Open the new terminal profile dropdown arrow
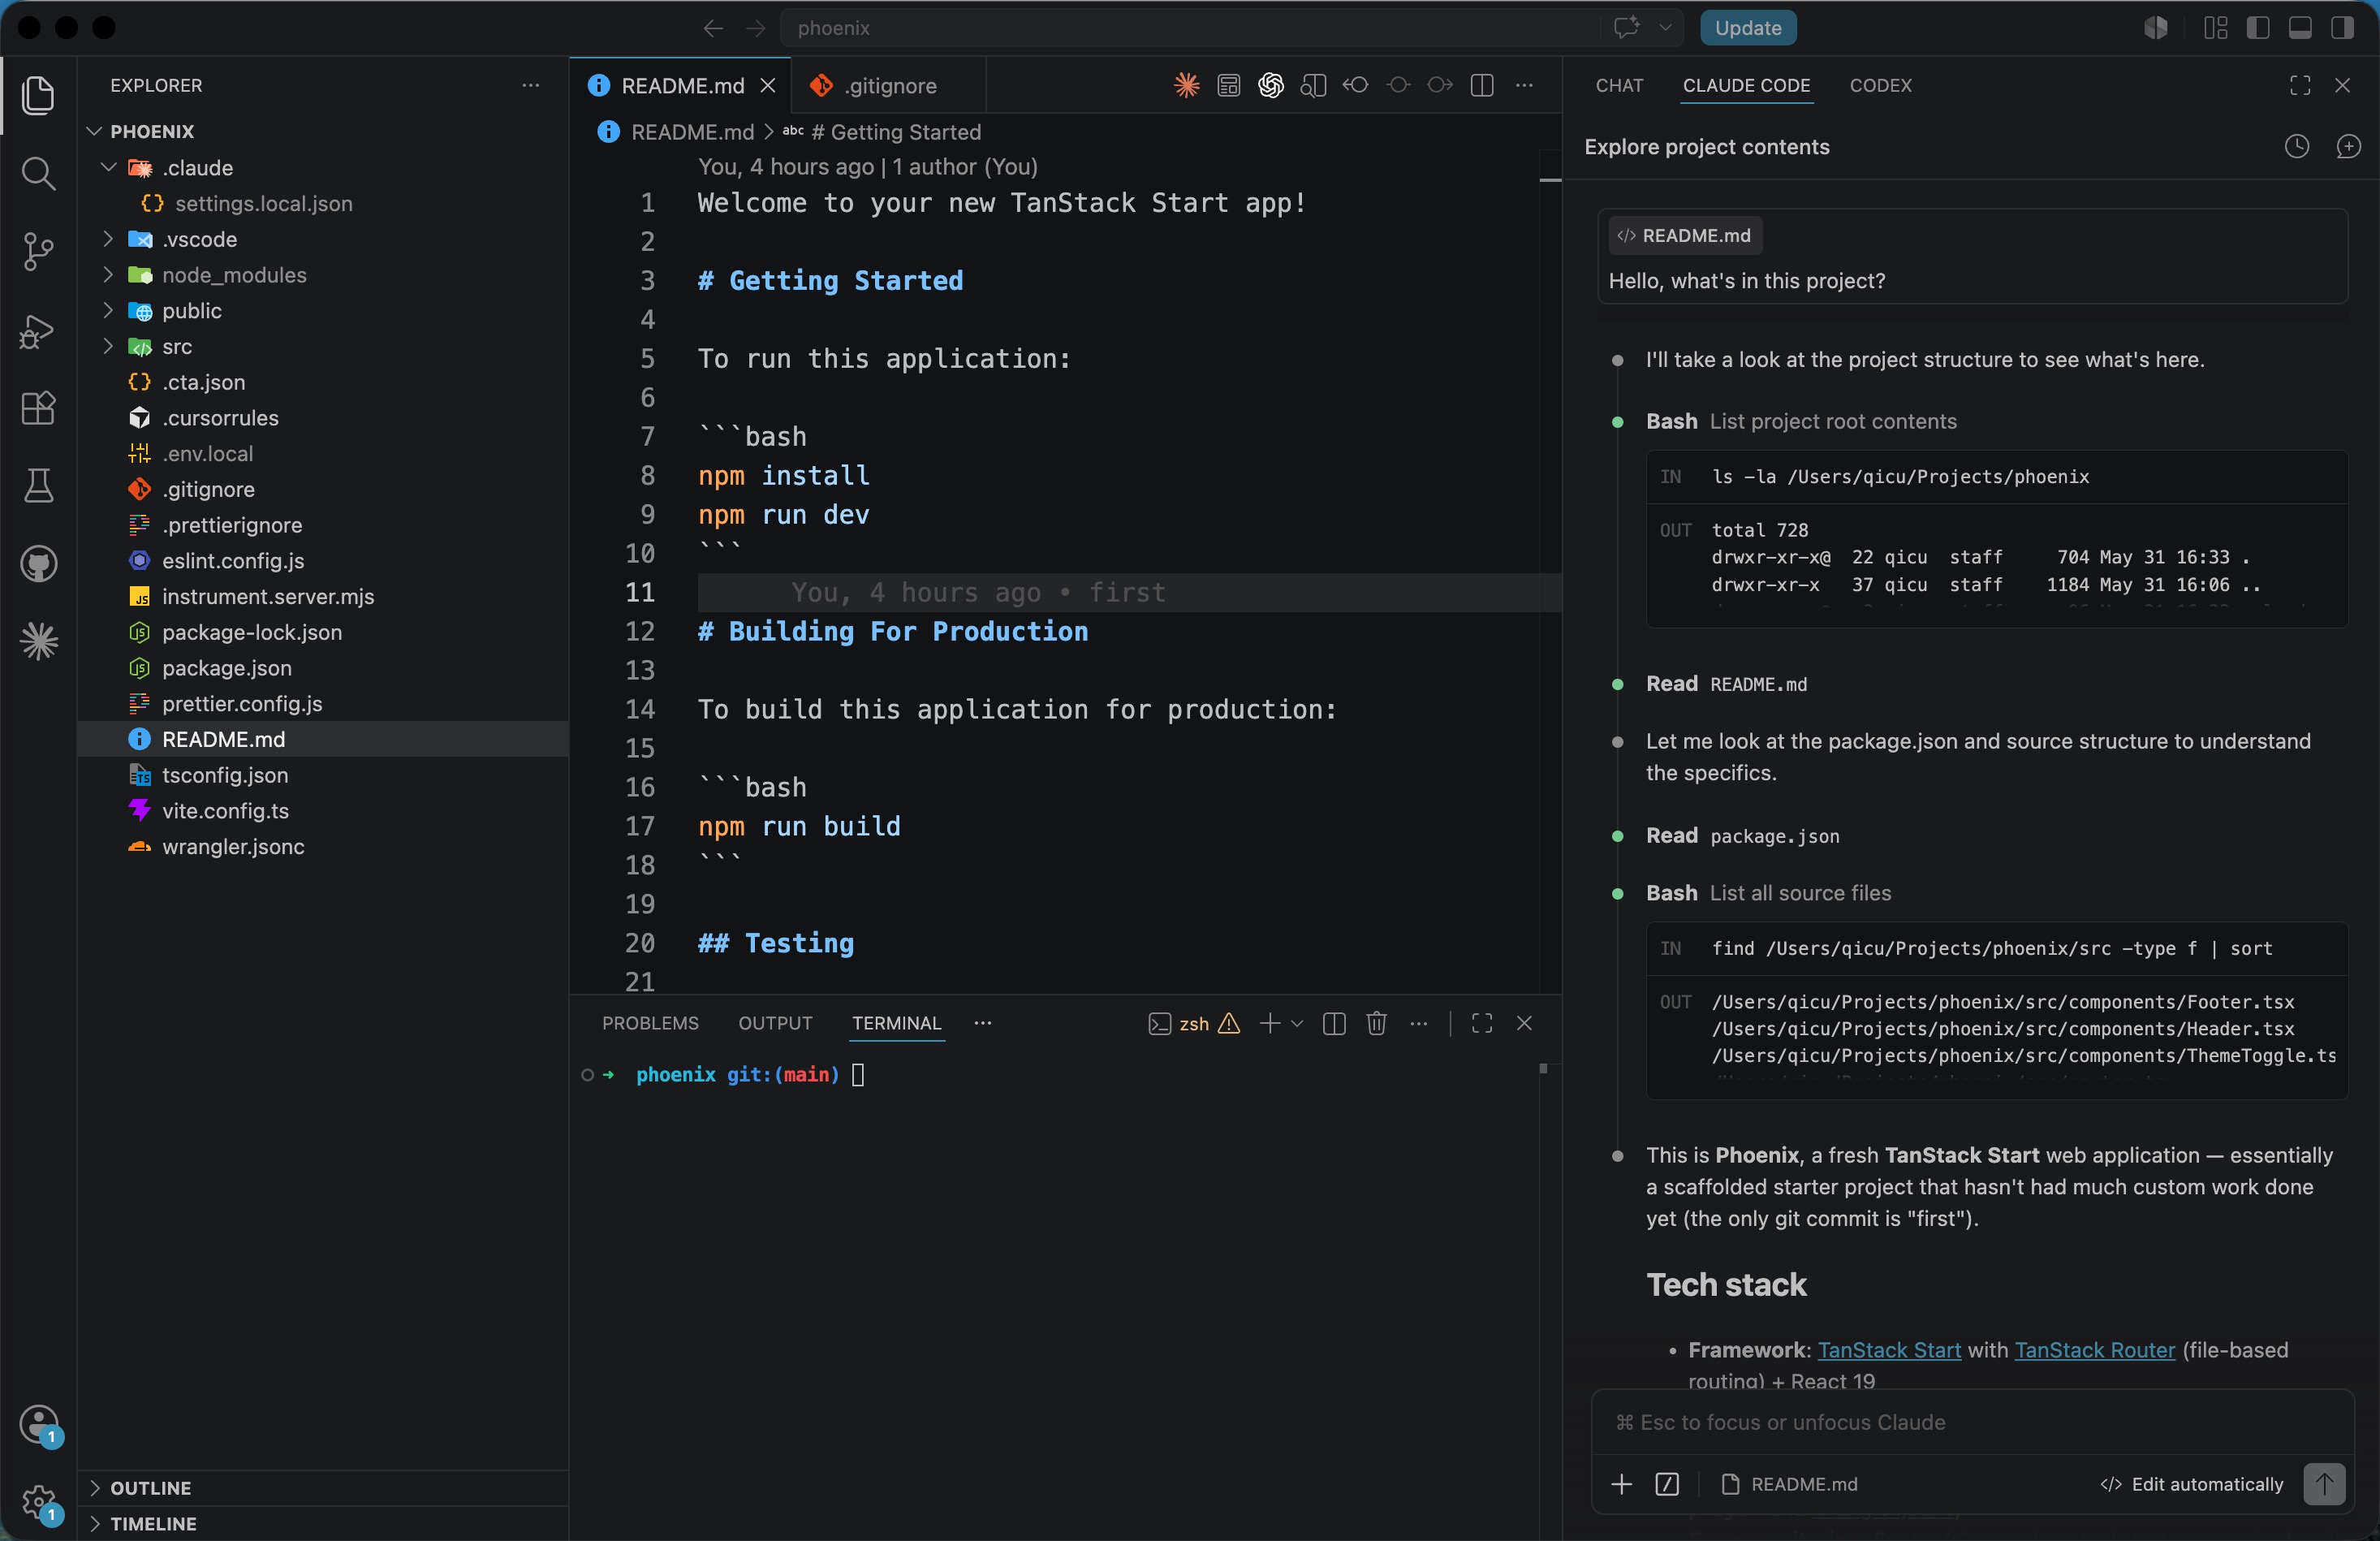2380x1541 pixels. pos(1297,1023)
